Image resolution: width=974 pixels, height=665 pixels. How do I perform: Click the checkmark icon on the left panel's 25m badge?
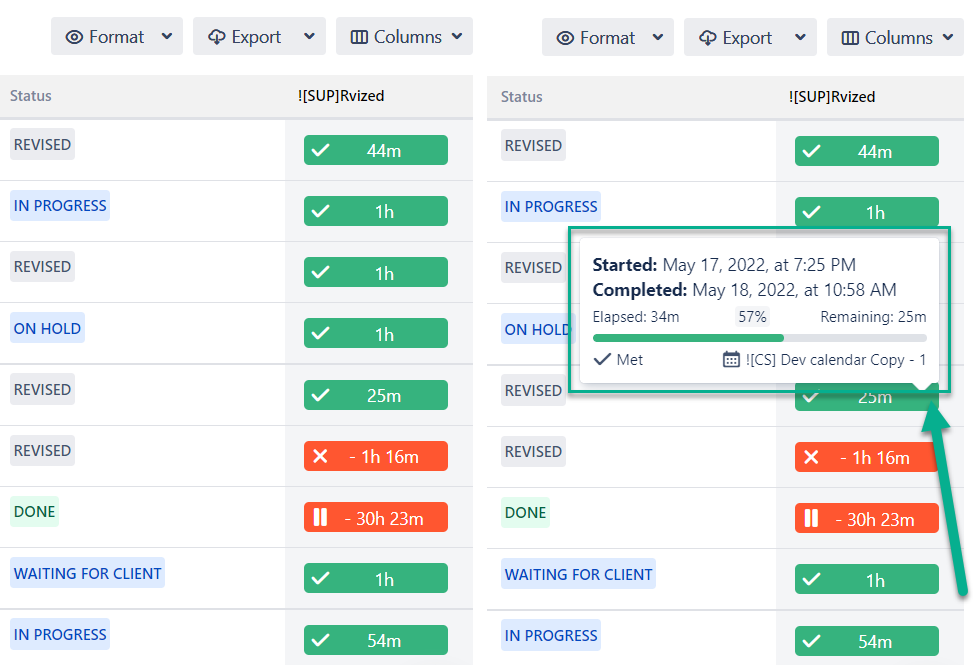pos(321,395)
